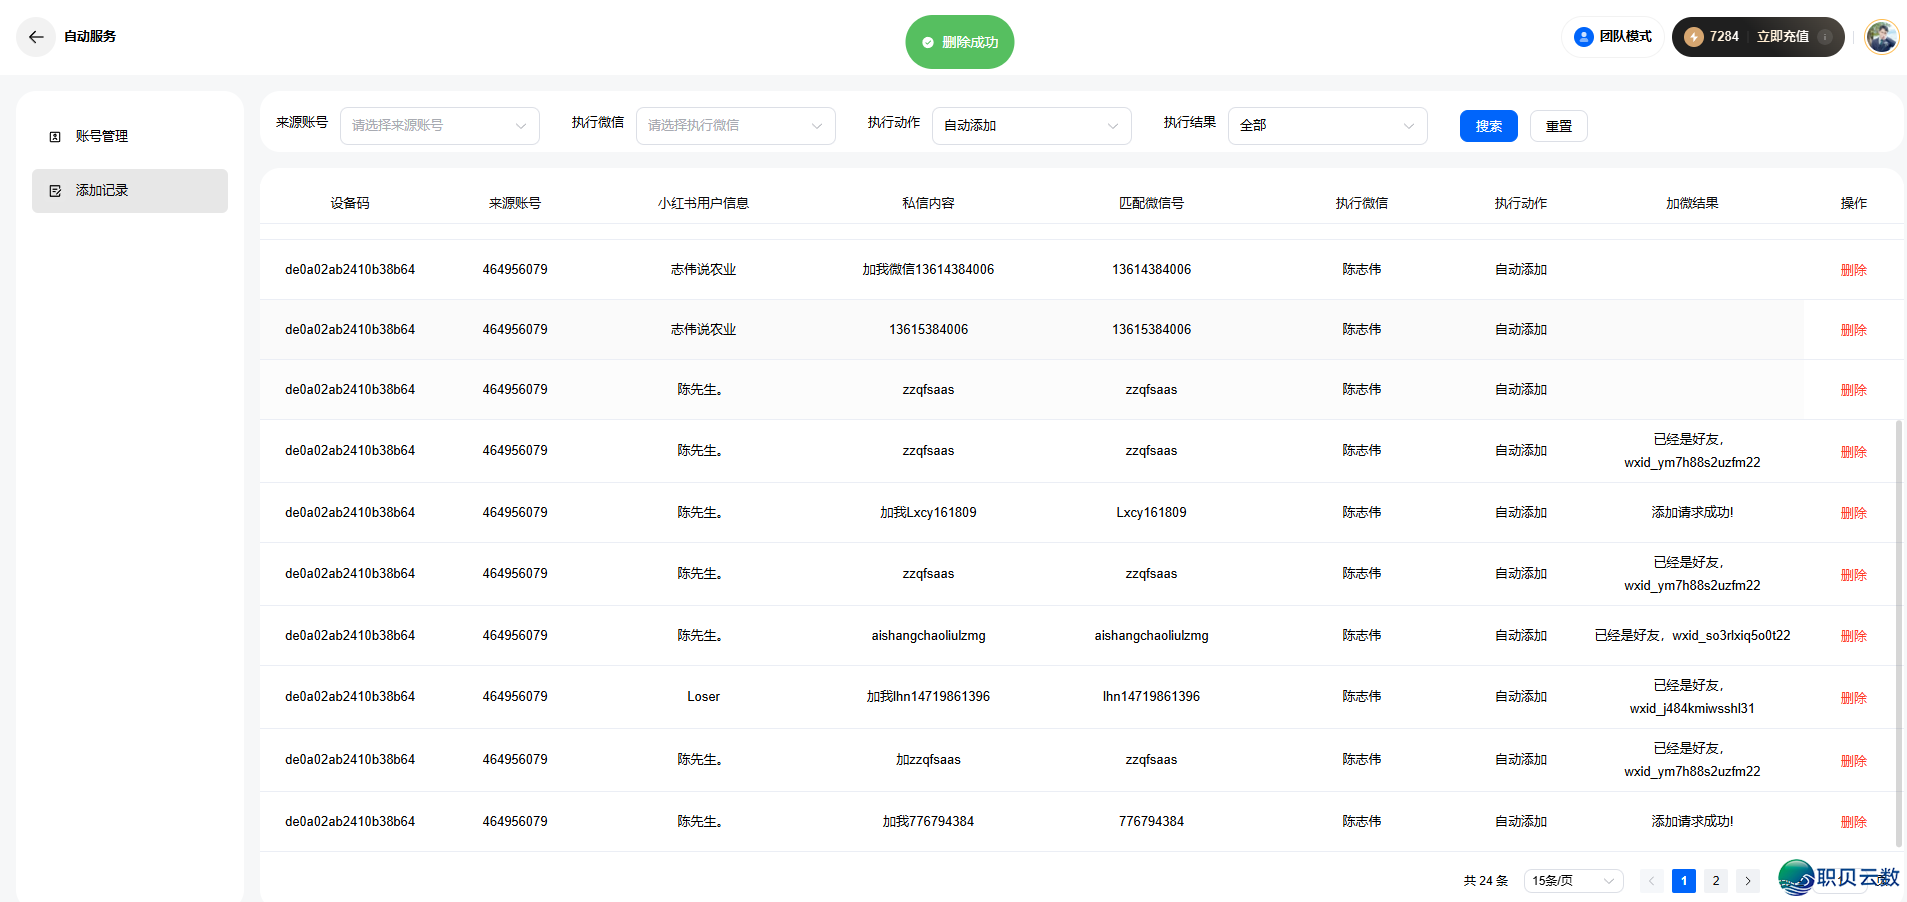The width and height of the screenshot is (1907, 902).
Task: Select the 添加记录 sidebar icon
Action: [55, 190]
